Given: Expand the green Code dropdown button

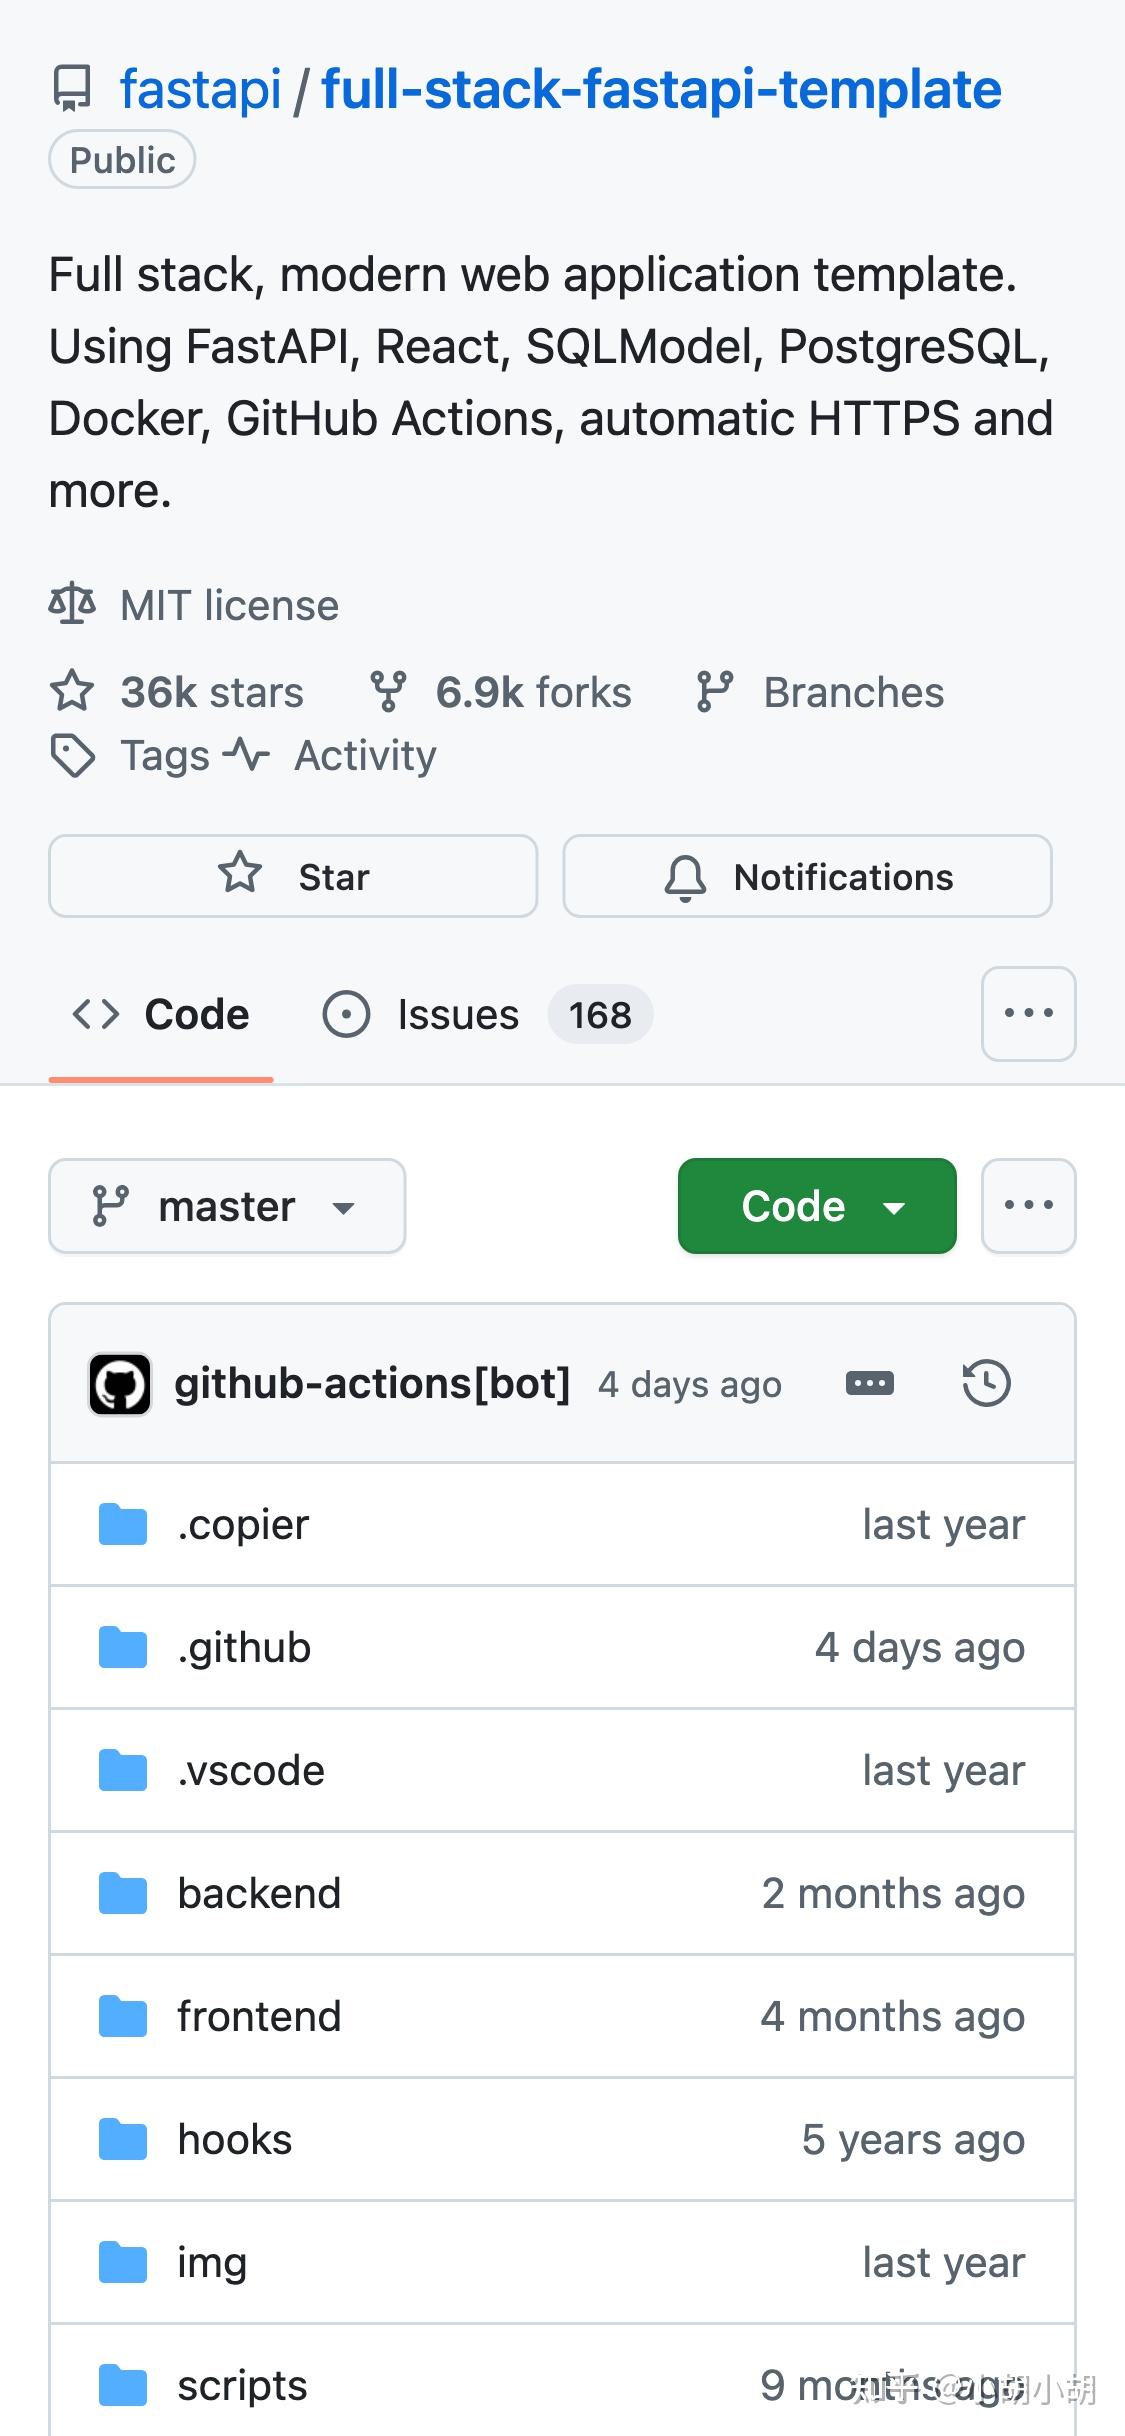Looking at the screenshot, I should tap(817, 1206).
